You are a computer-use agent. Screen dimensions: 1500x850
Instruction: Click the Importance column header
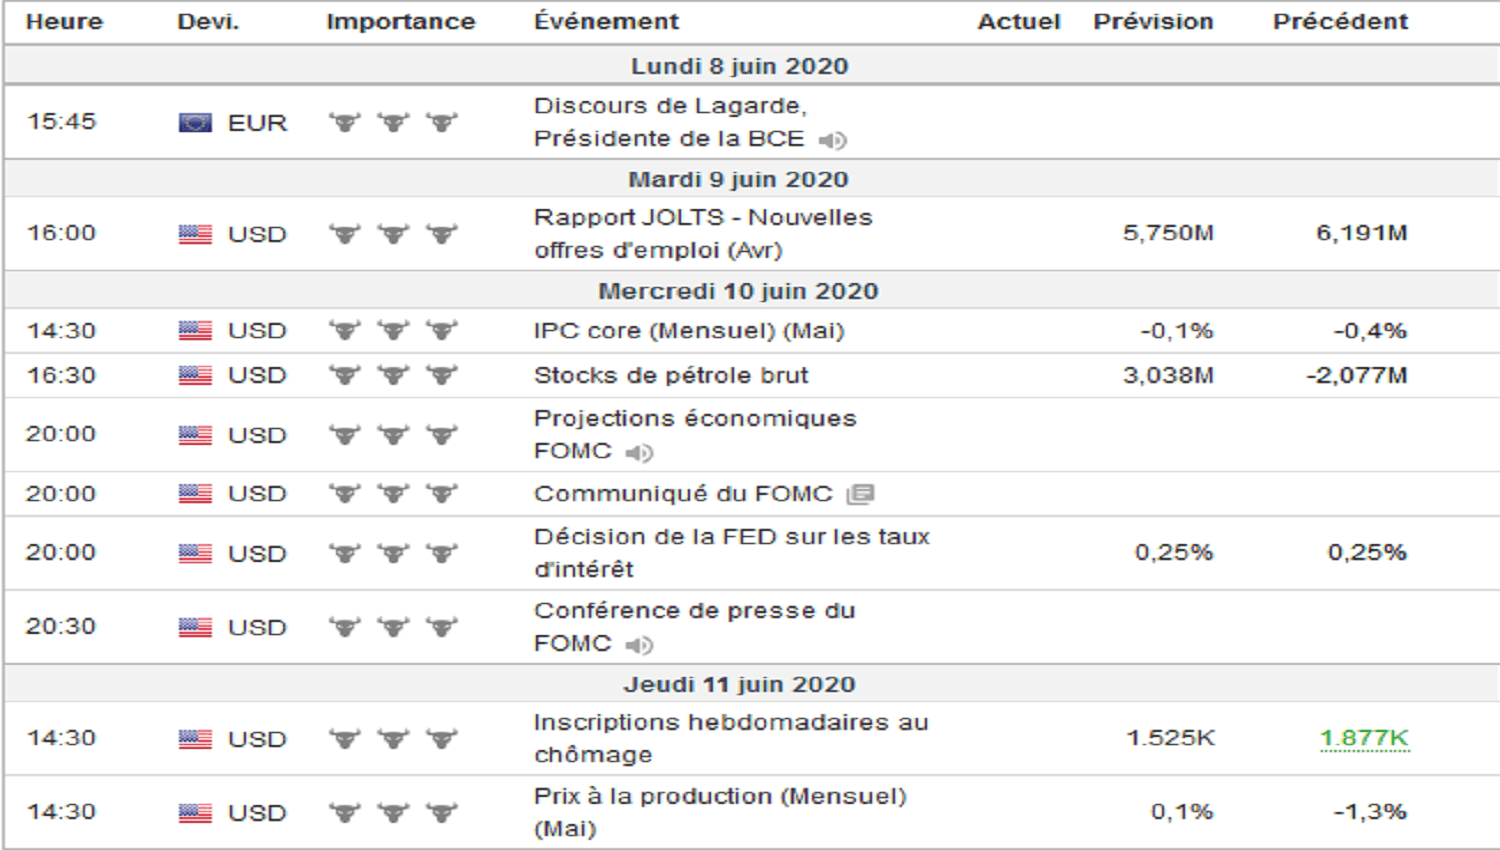coord(400,22)
